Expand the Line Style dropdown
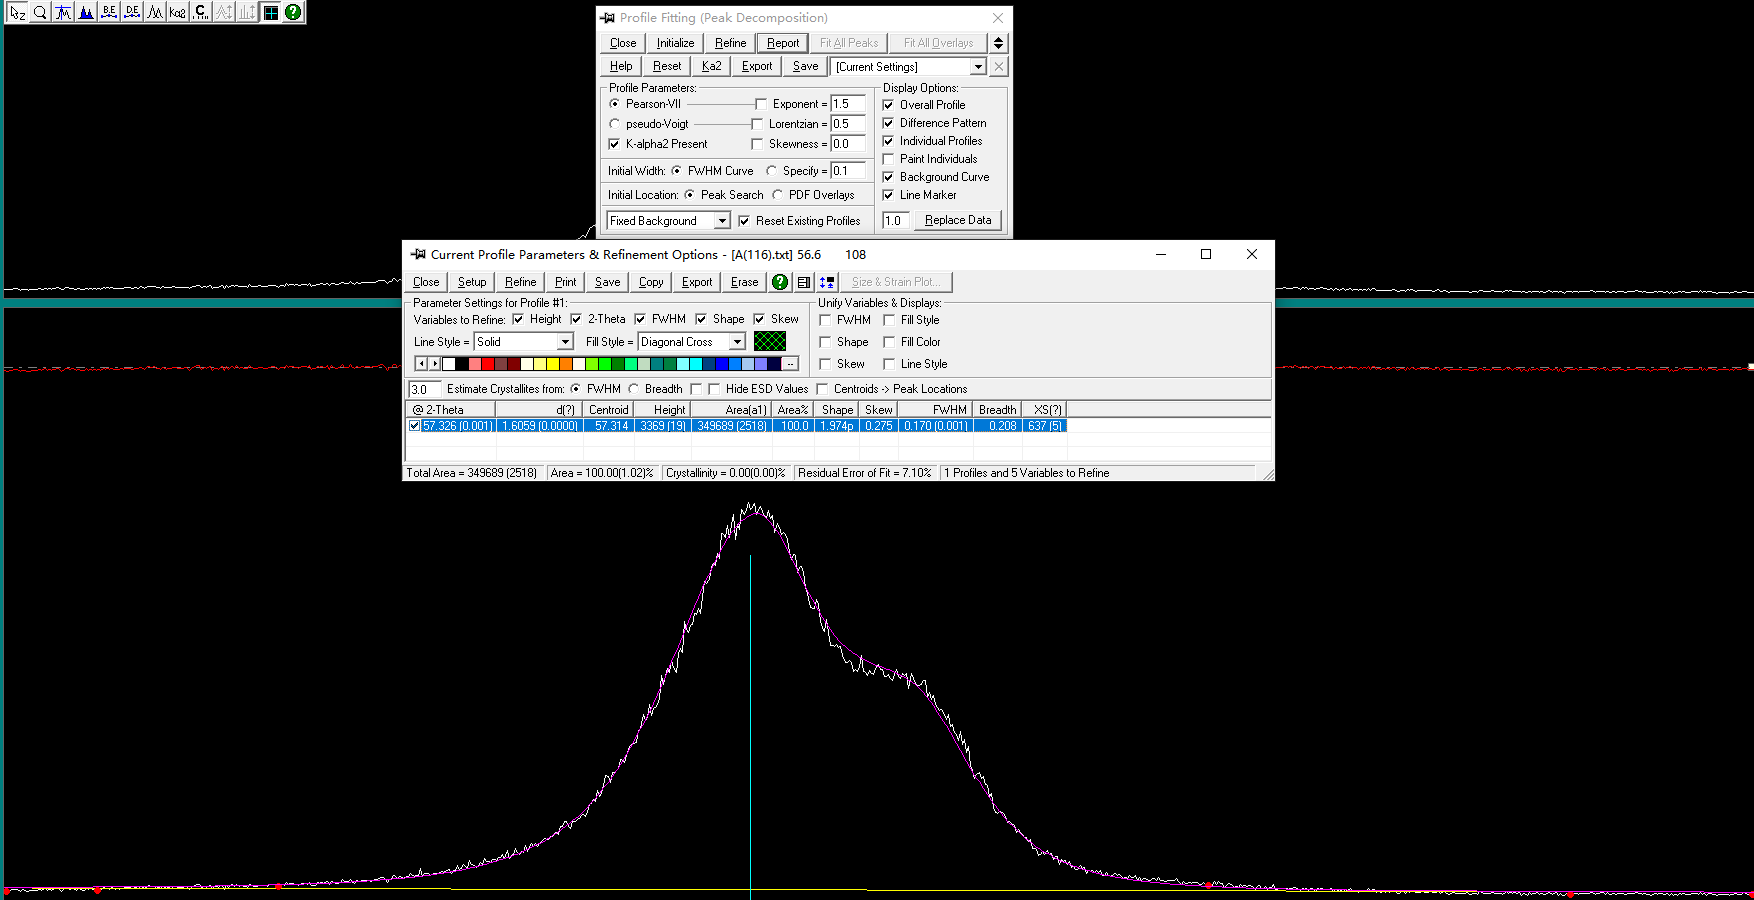 tap(565, 342)
